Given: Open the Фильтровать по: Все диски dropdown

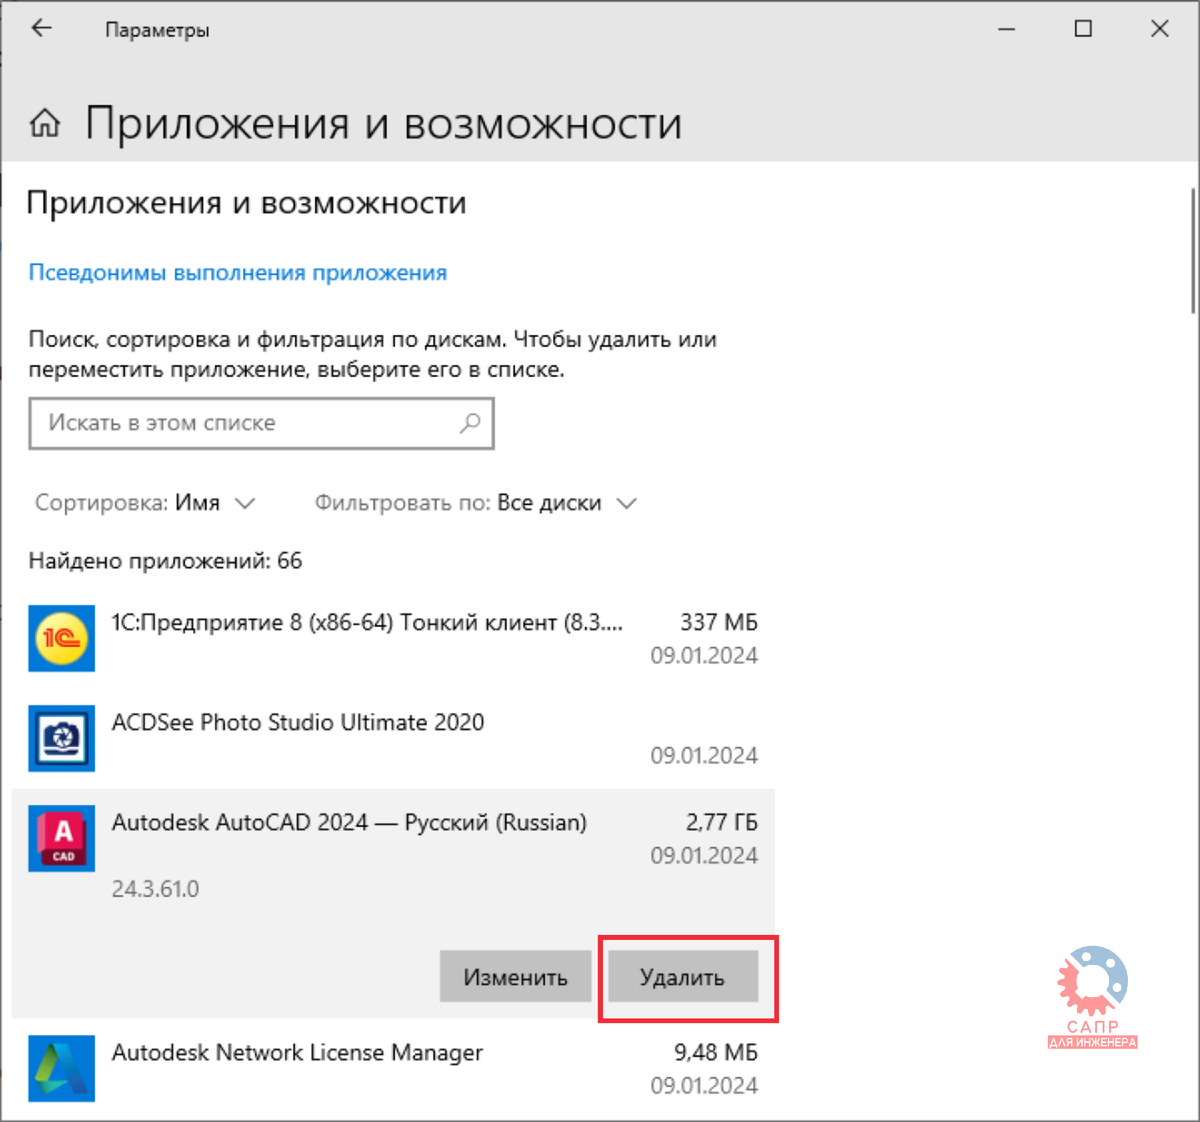Looking at the screenshot, I should [476, 503].
